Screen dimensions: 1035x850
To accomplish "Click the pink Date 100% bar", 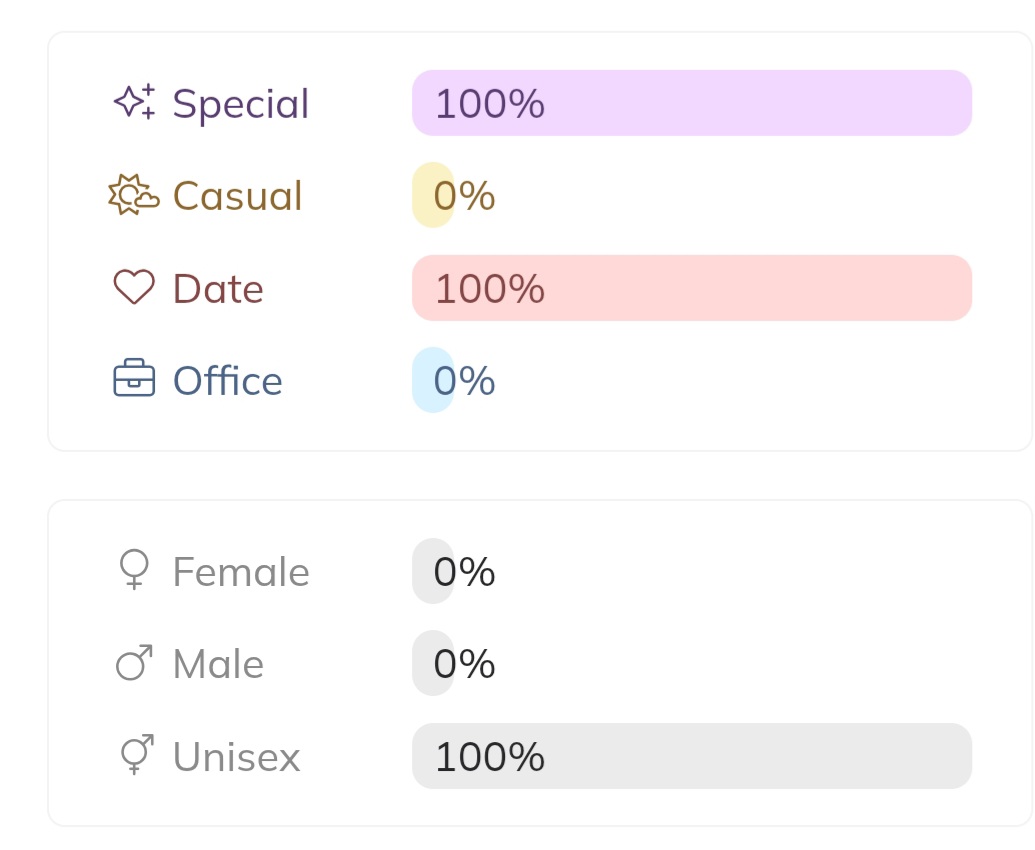I will click(692, 288).
